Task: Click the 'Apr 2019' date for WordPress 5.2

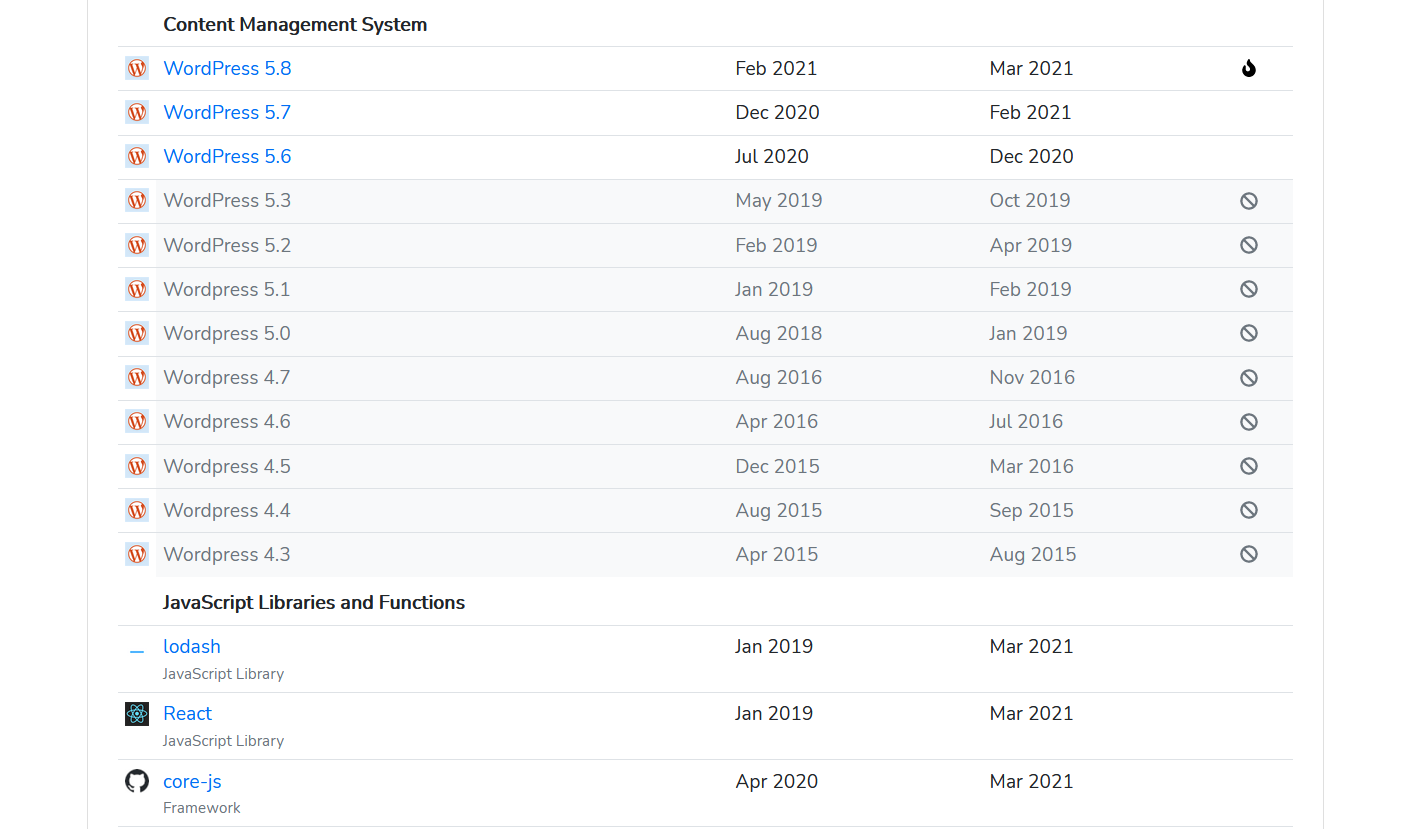Action: pos(1031,245)
